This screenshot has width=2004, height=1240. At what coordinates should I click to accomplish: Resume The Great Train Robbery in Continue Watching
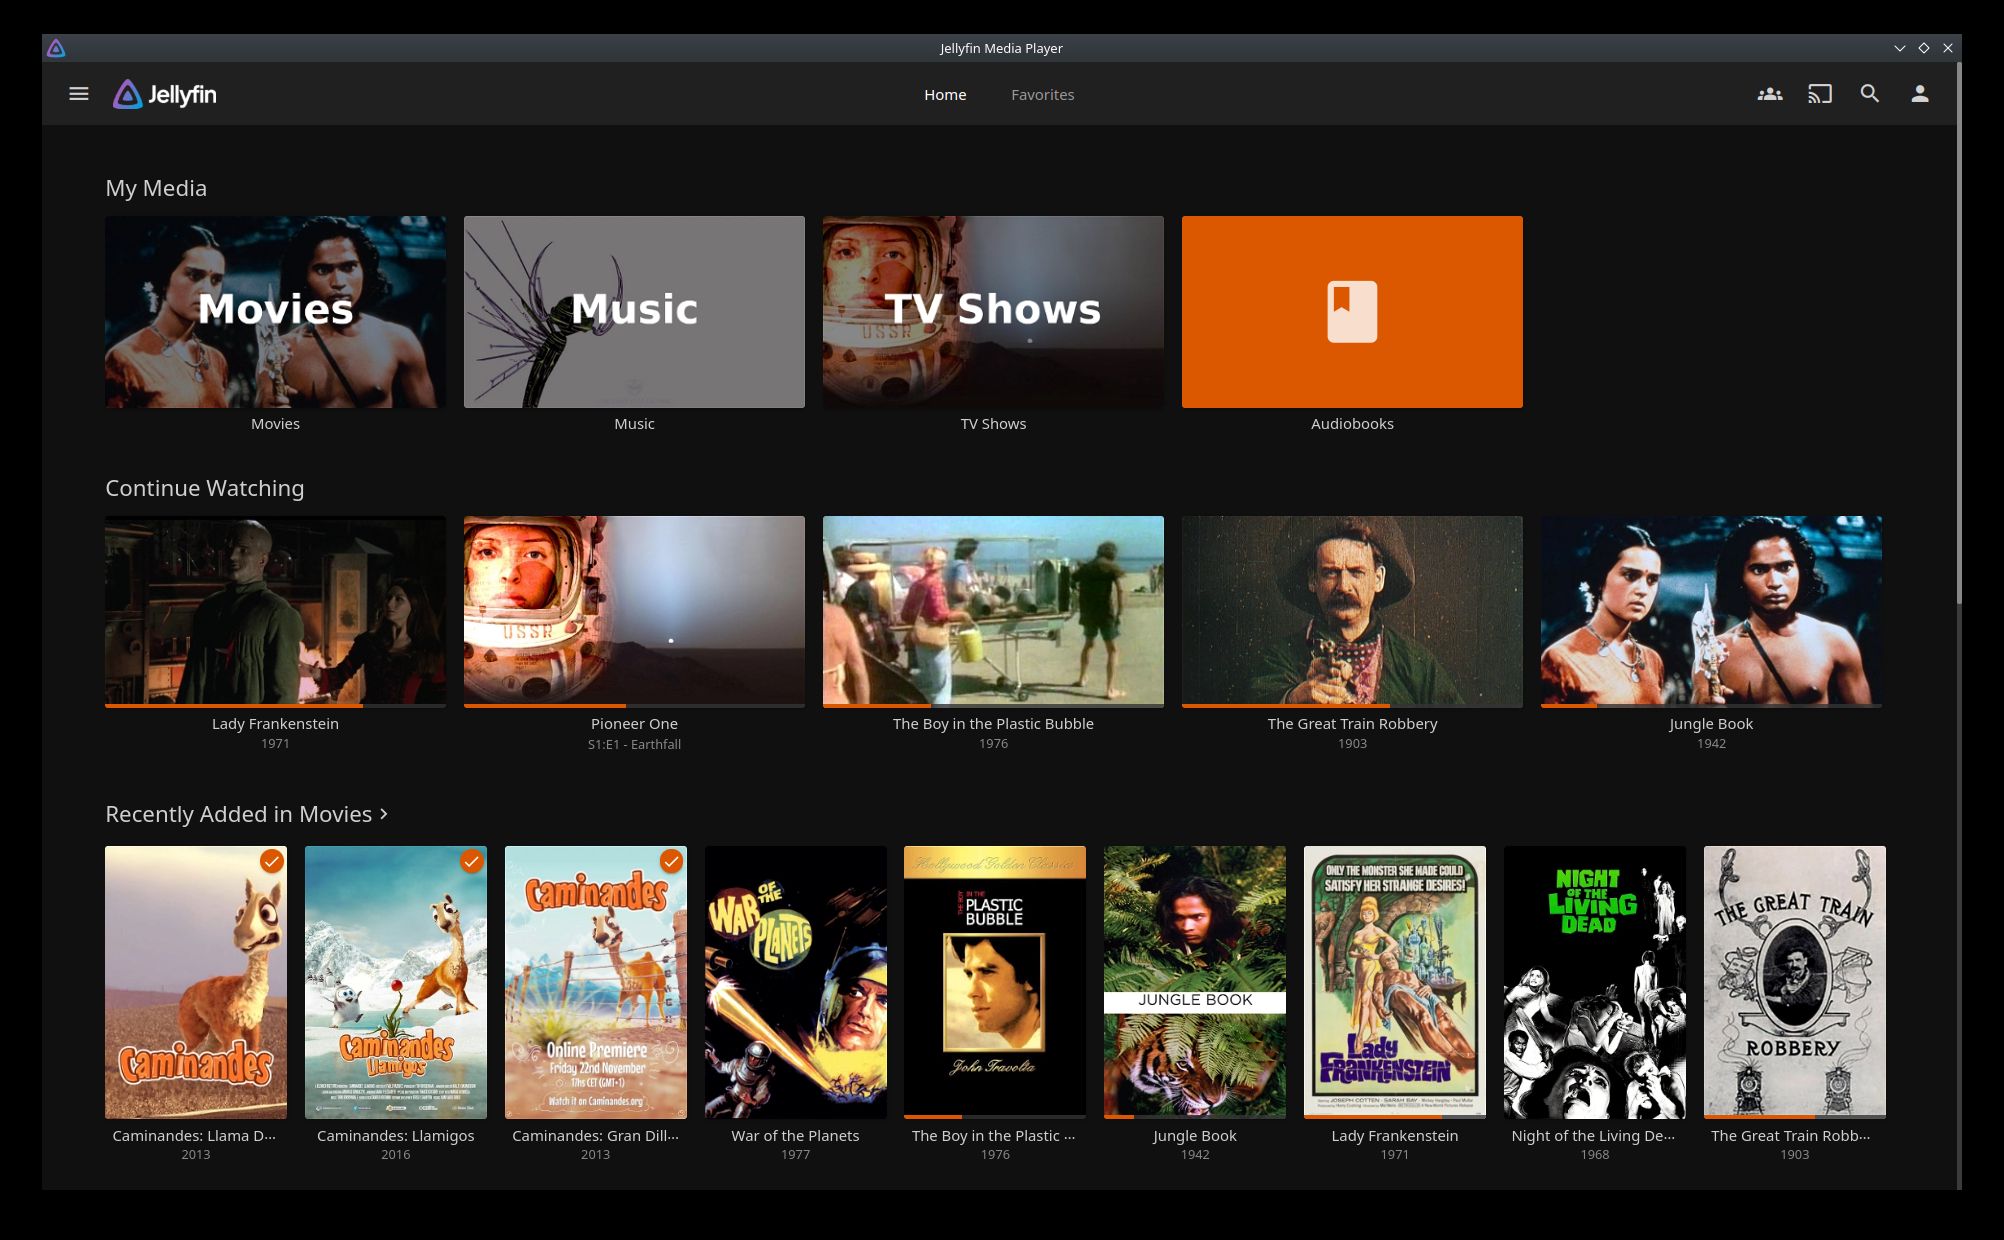(1352, 610)
